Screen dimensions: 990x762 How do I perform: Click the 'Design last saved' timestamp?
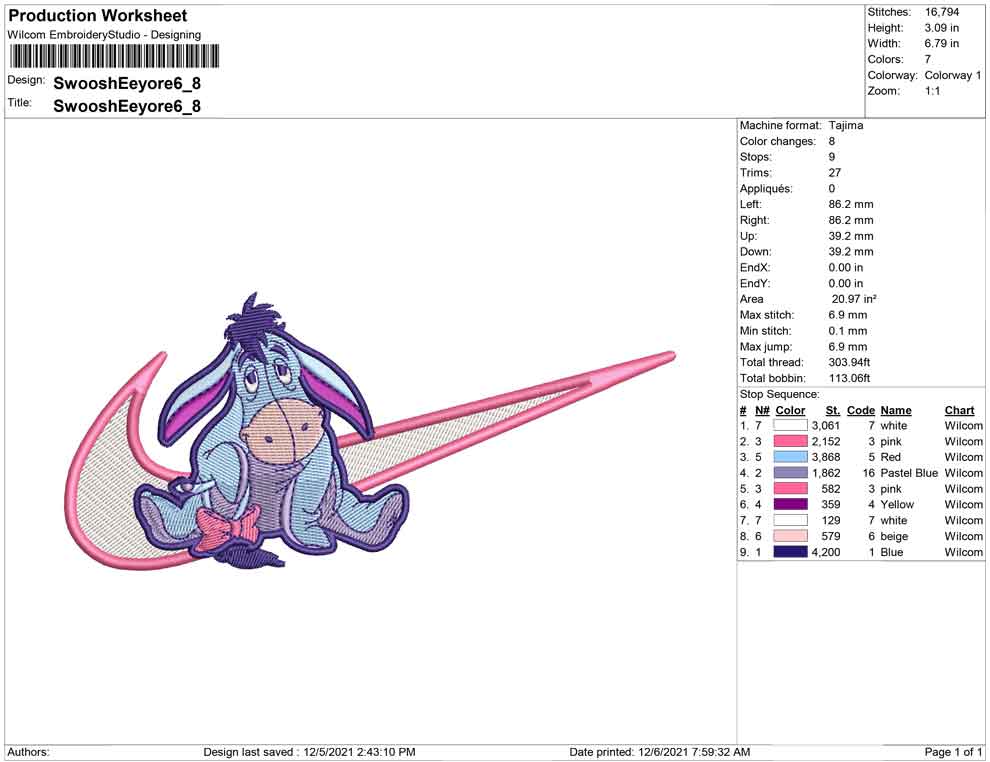(x=309, y=752)
